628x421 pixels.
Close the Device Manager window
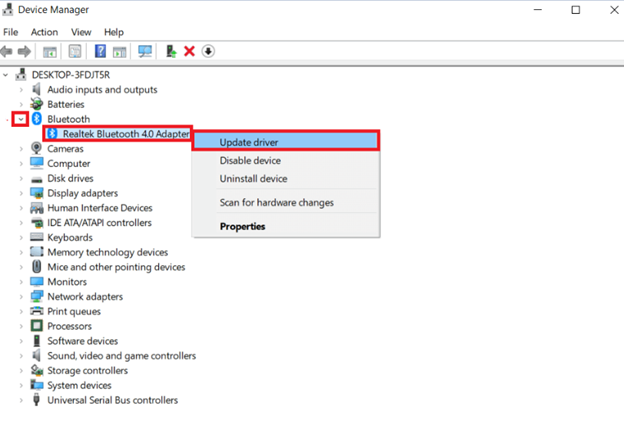point(614,10)
